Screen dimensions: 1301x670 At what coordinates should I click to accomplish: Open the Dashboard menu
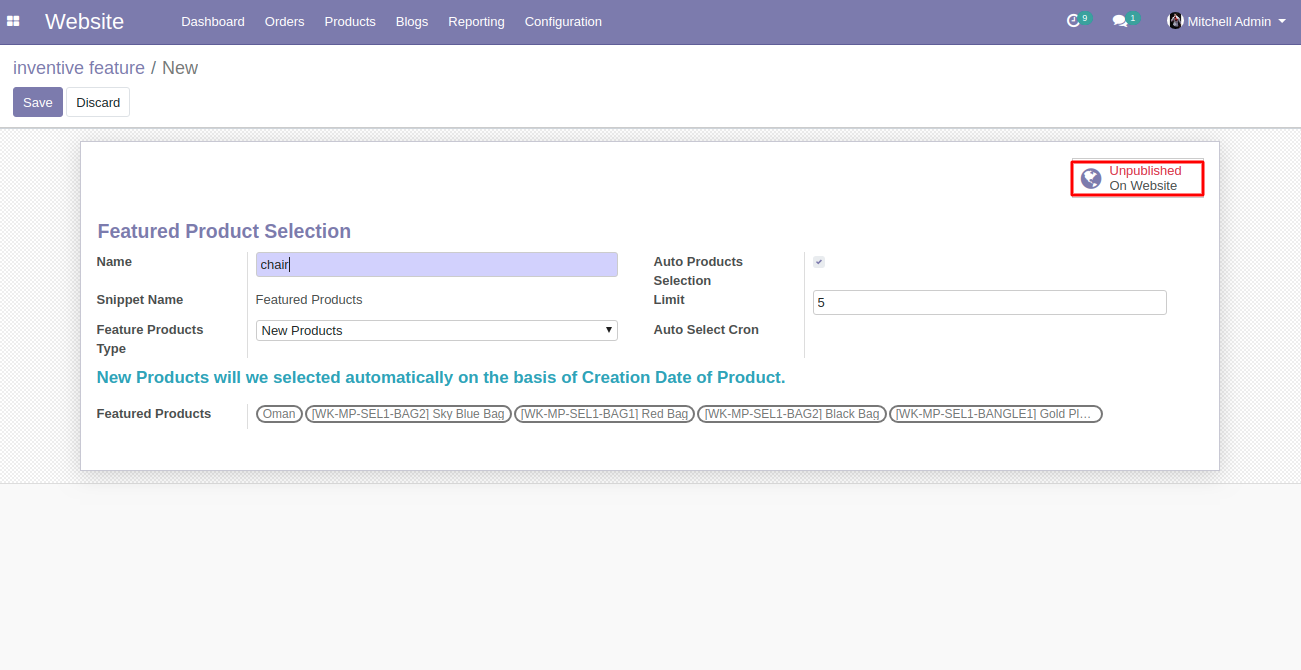[x=212, y=21]
